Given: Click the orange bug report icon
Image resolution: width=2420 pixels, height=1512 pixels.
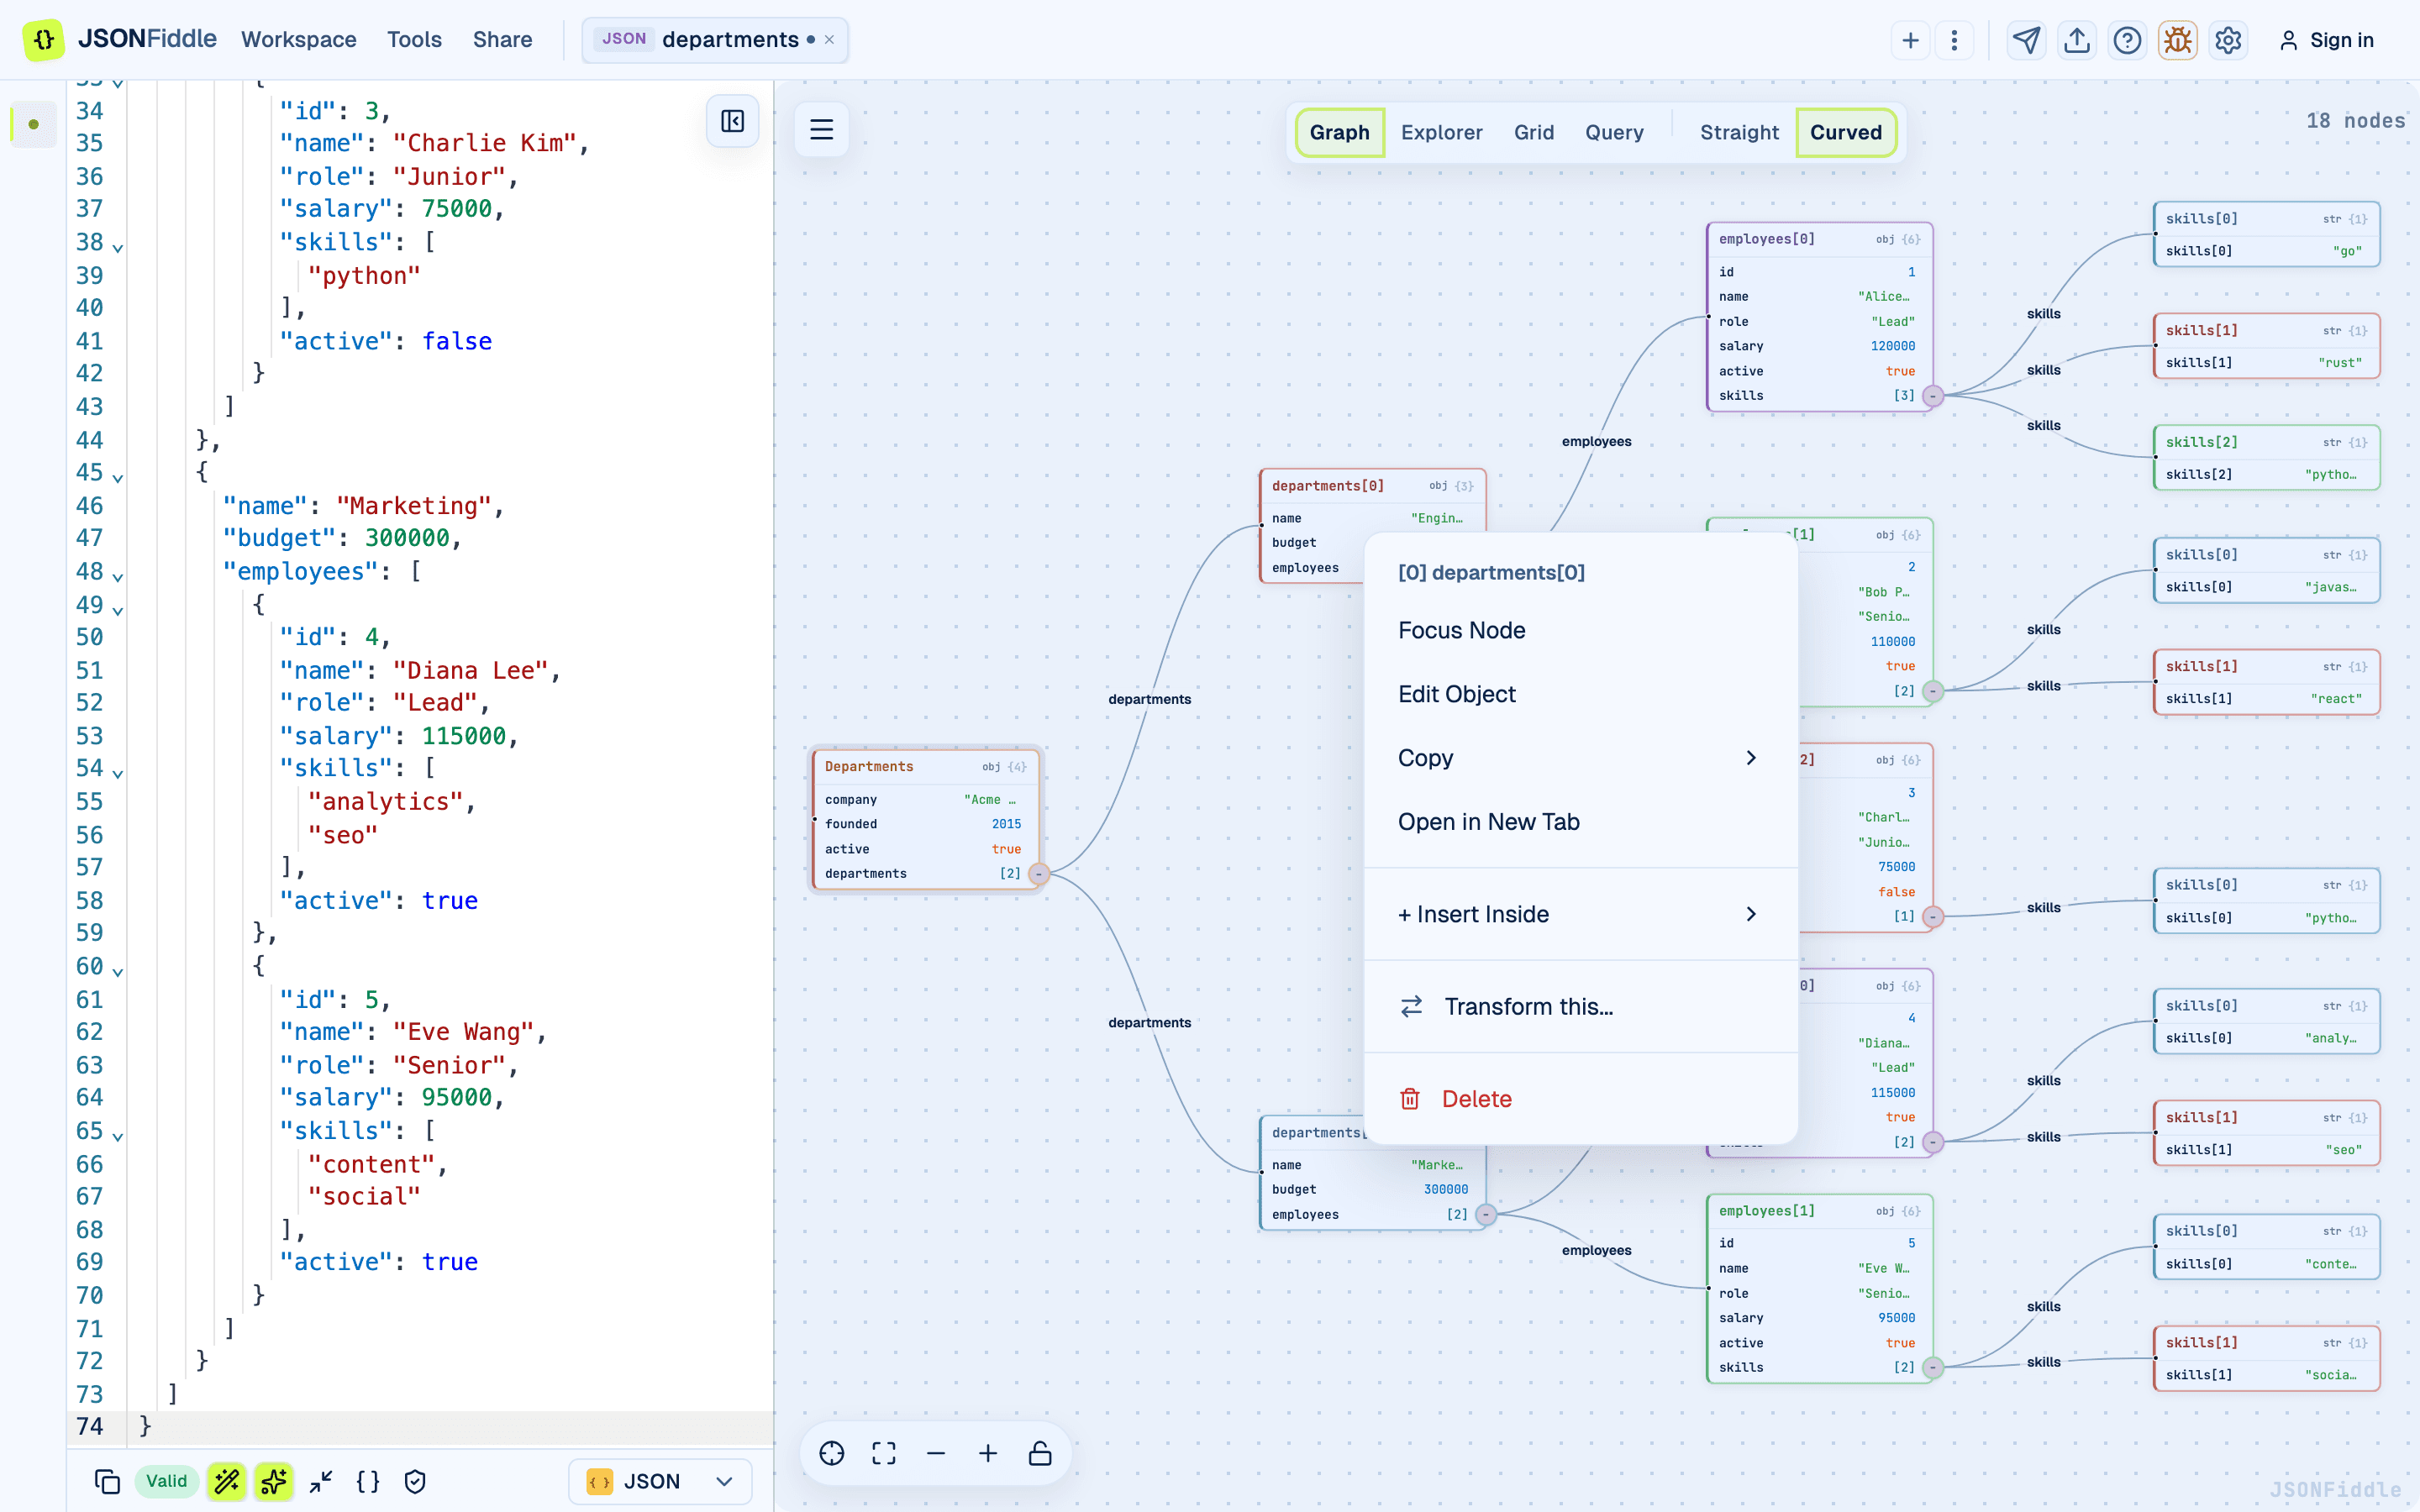Looking at the screenshot, I should click(x=2177, y=40).
